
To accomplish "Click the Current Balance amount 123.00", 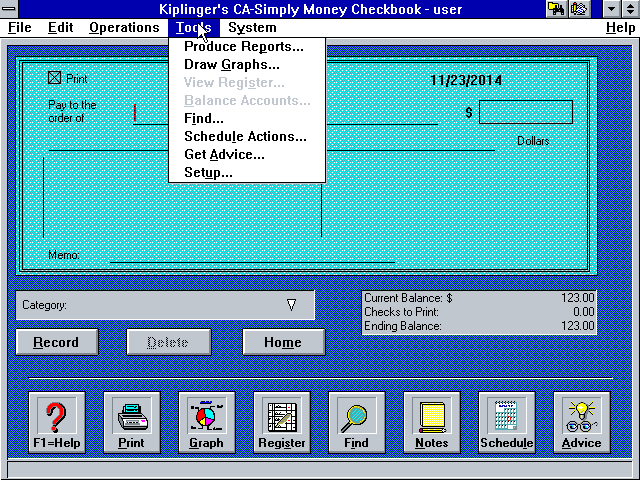I will click(x=578, y=298).
